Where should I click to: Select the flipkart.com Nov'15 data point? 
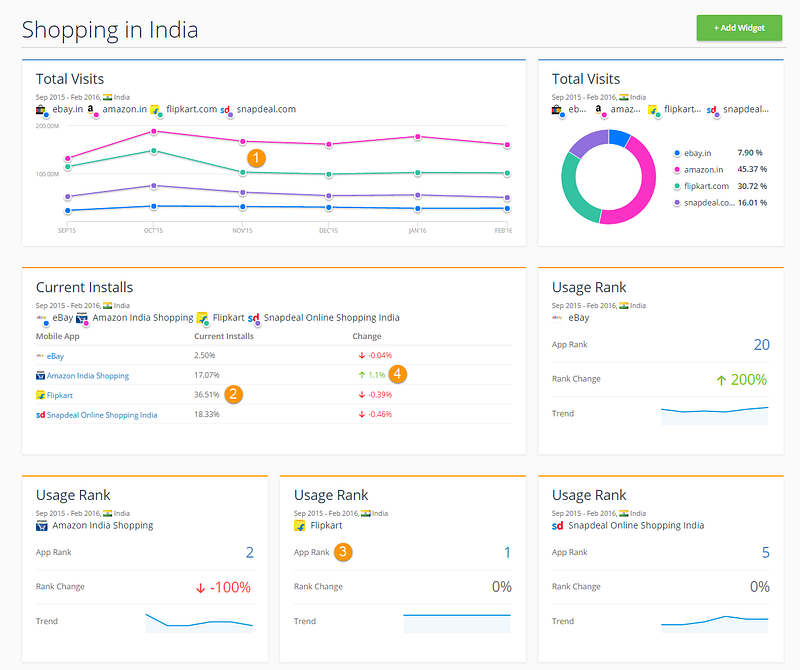(x=243, y=172)
